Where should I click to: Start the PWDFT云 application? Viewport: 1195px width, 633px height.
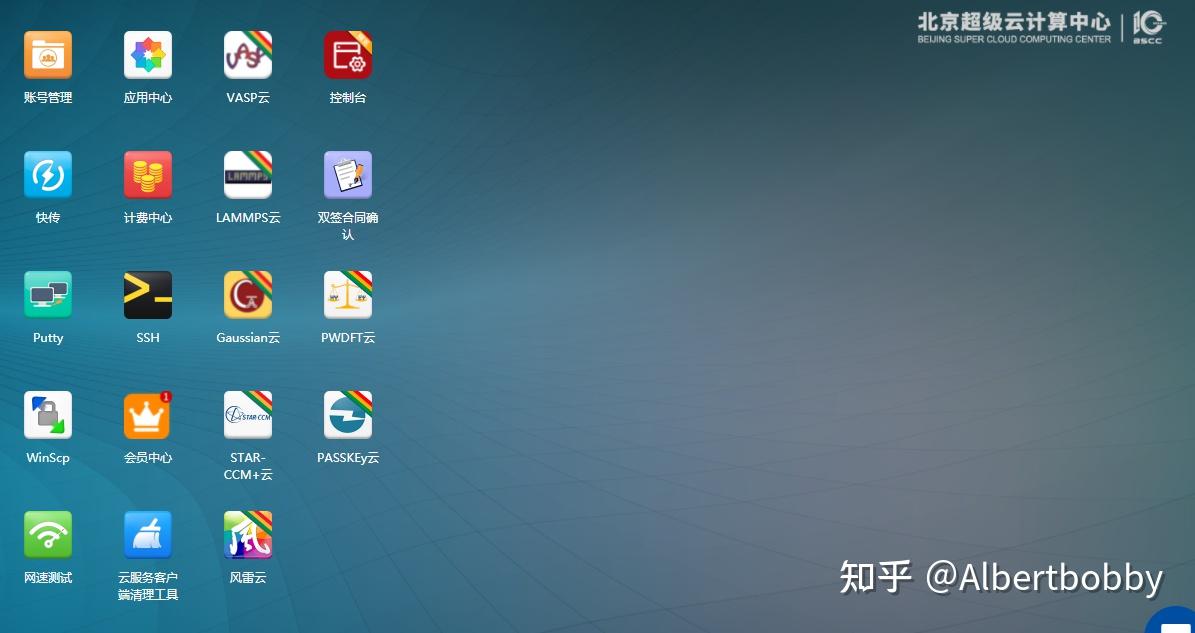click(348, 294)
